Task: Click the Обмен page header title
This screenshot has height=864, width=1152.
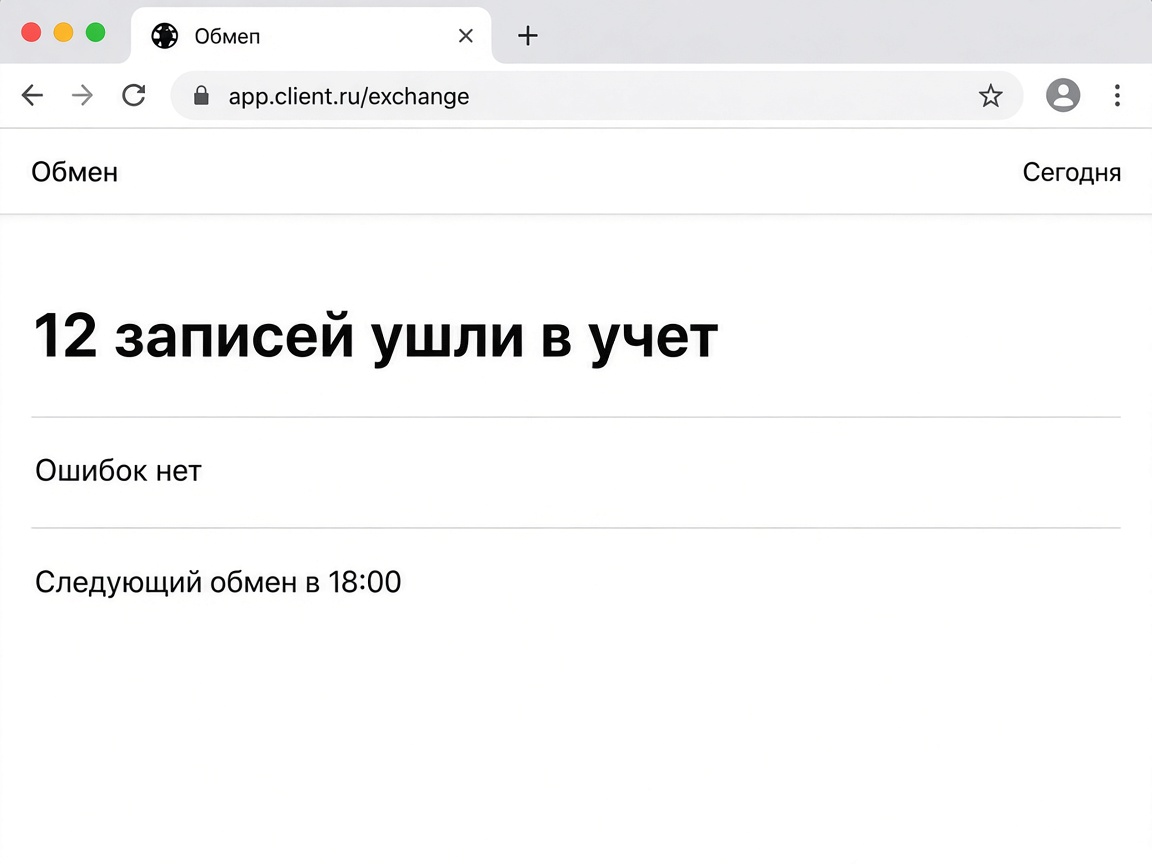Action: (x=75, y=172)
